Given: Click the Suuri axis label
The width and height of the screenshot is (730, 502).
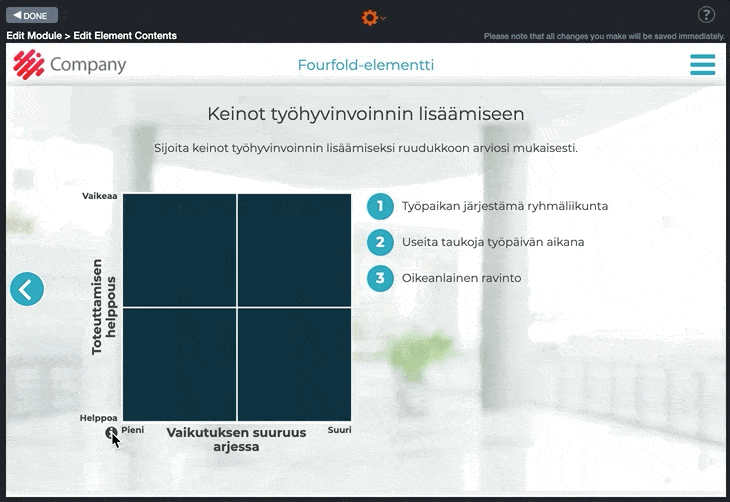Looking at the screenshot, I should (339, 430).
